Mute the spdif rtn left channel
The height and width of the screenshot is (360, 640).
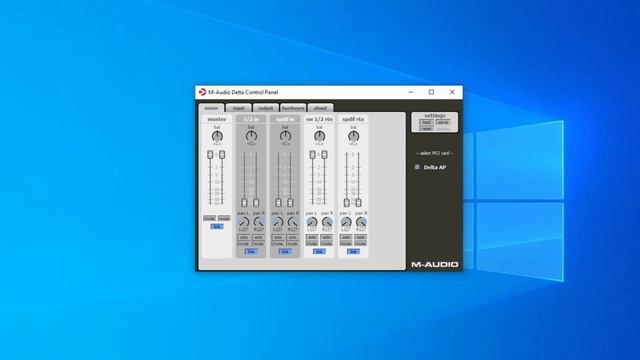[346, 243]
